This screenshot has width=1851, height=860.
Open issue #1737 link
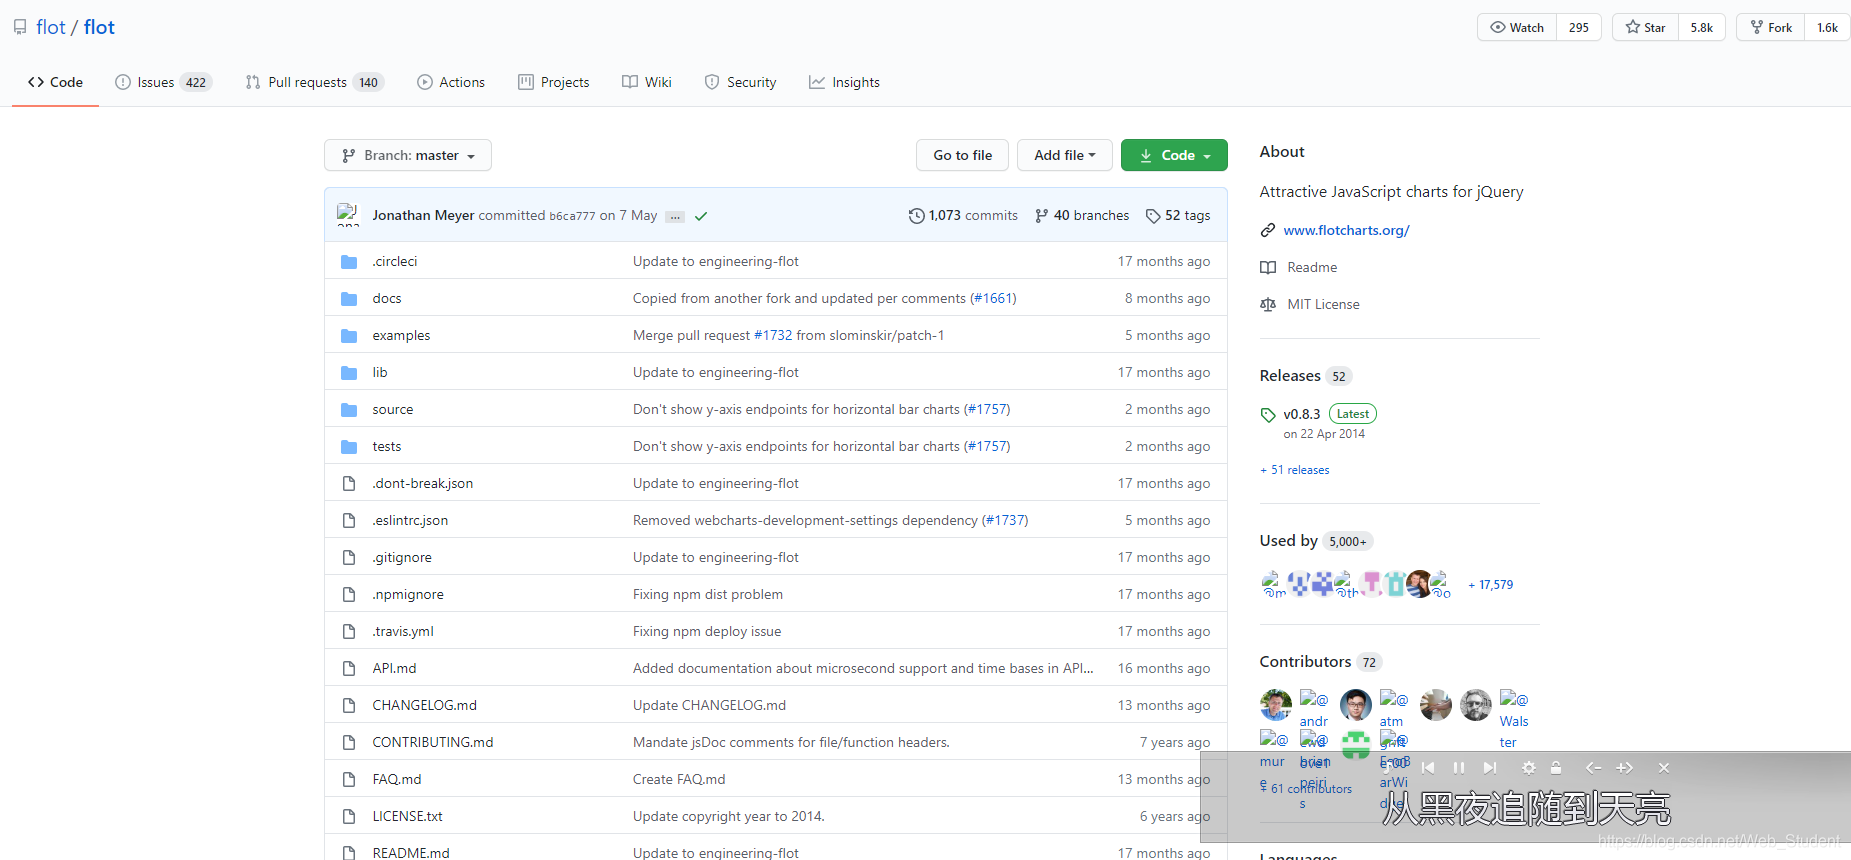pos(1005,520)
